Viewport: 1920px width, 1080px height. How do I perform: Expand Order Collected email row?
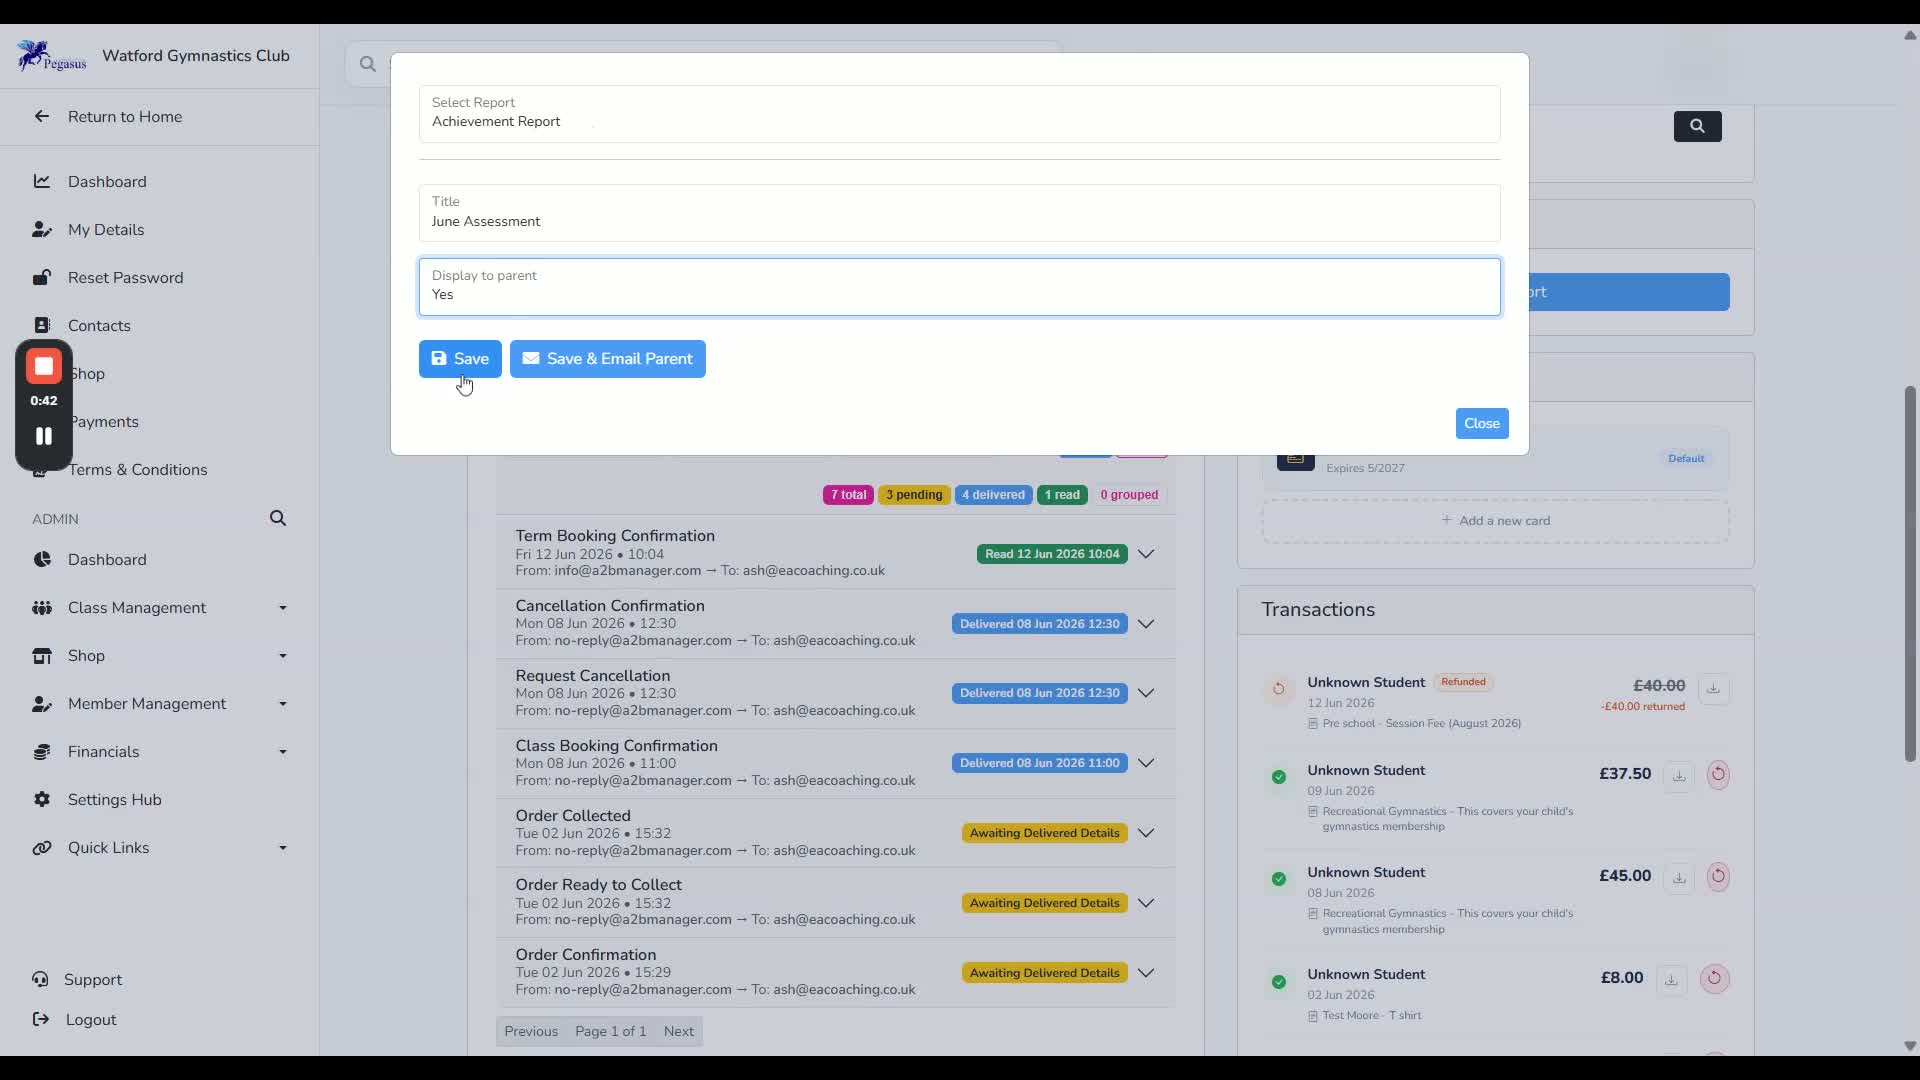pos(1146,833)
